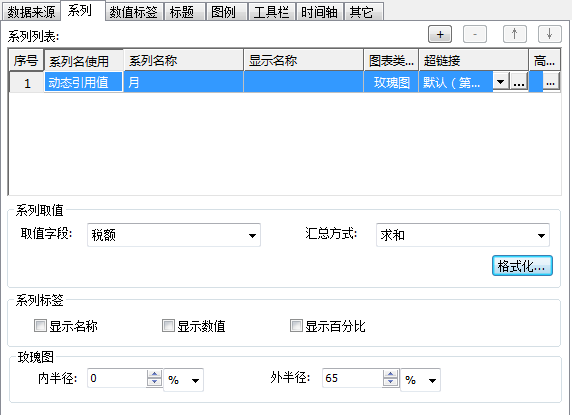Open the outer radius unit percent dropdown
Screen dimensions: 572x415
(420, 380)
